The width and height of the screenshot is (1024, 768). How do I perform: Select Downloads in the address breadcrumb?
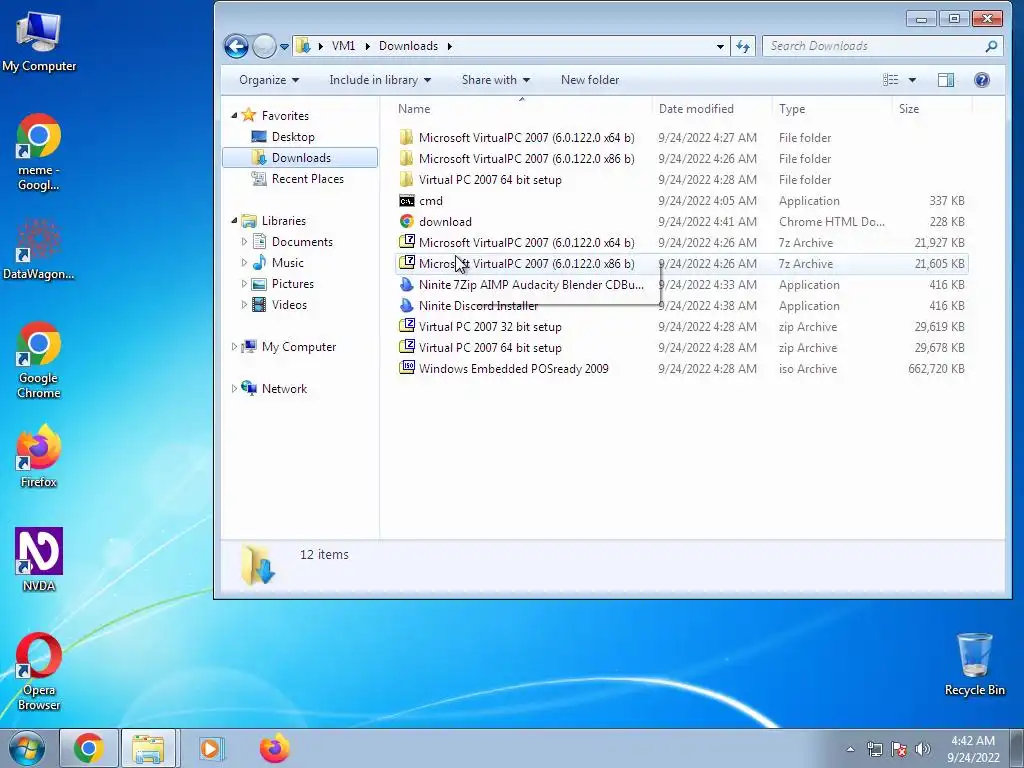408,46
